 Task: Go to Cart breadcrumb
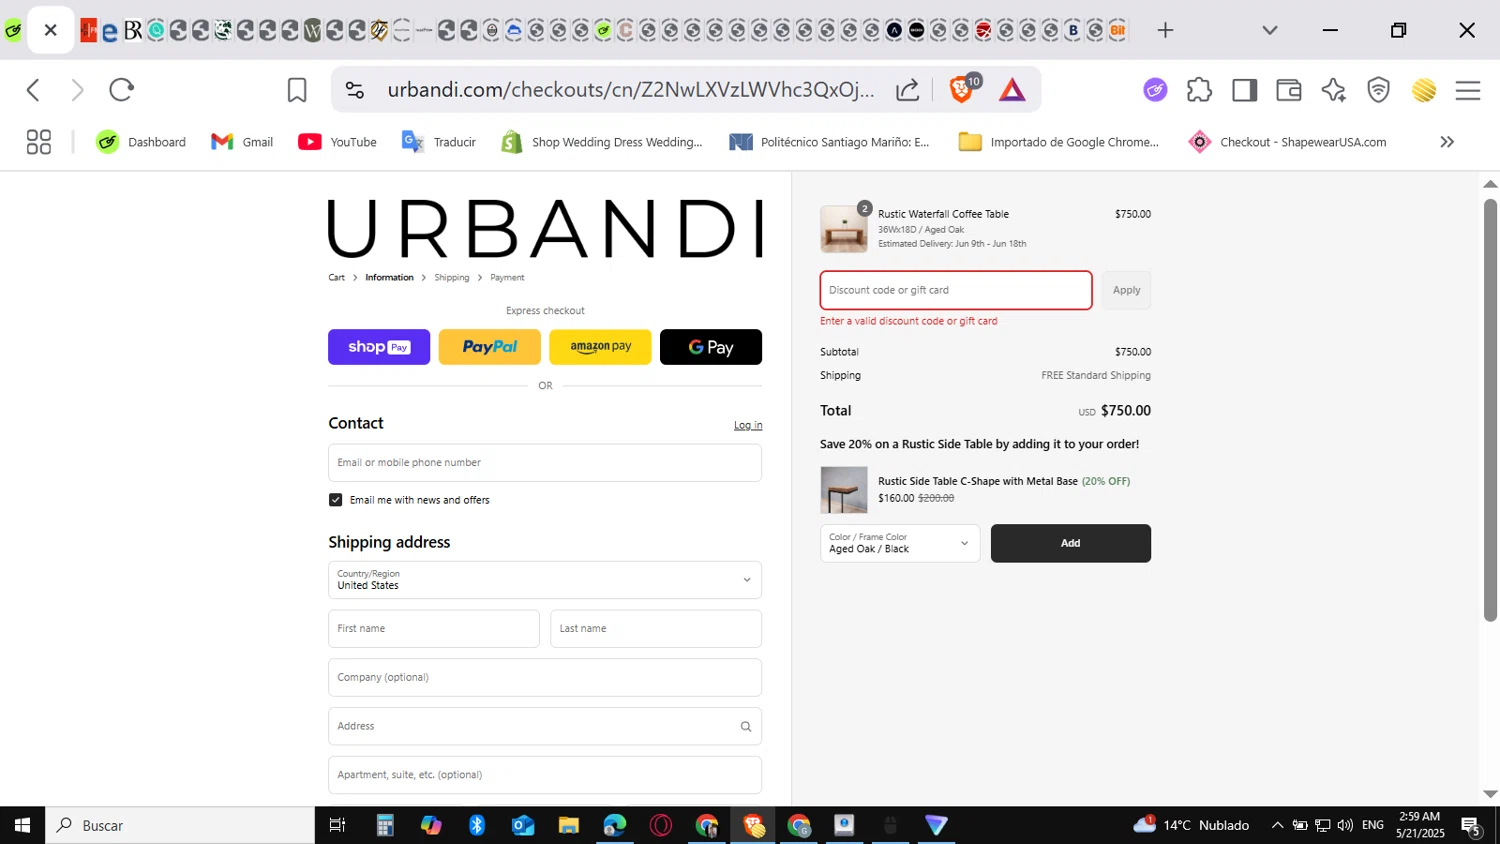coord(337,278)
